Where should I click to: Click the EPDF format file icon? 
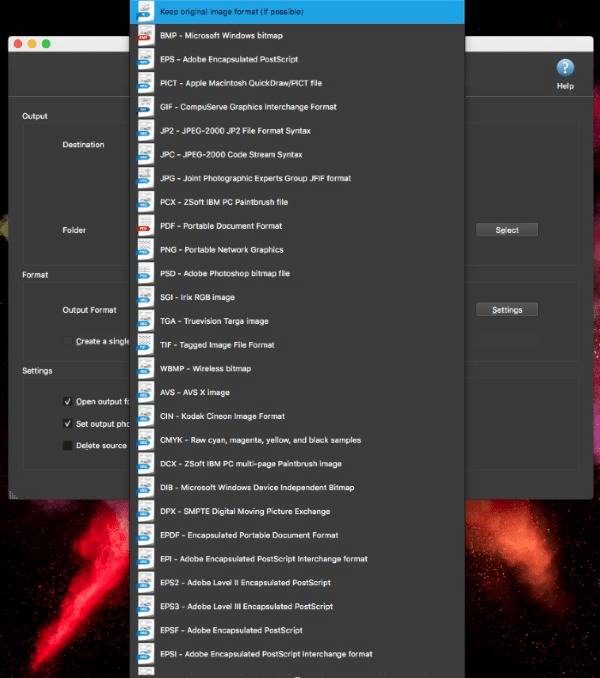point(145,535)
